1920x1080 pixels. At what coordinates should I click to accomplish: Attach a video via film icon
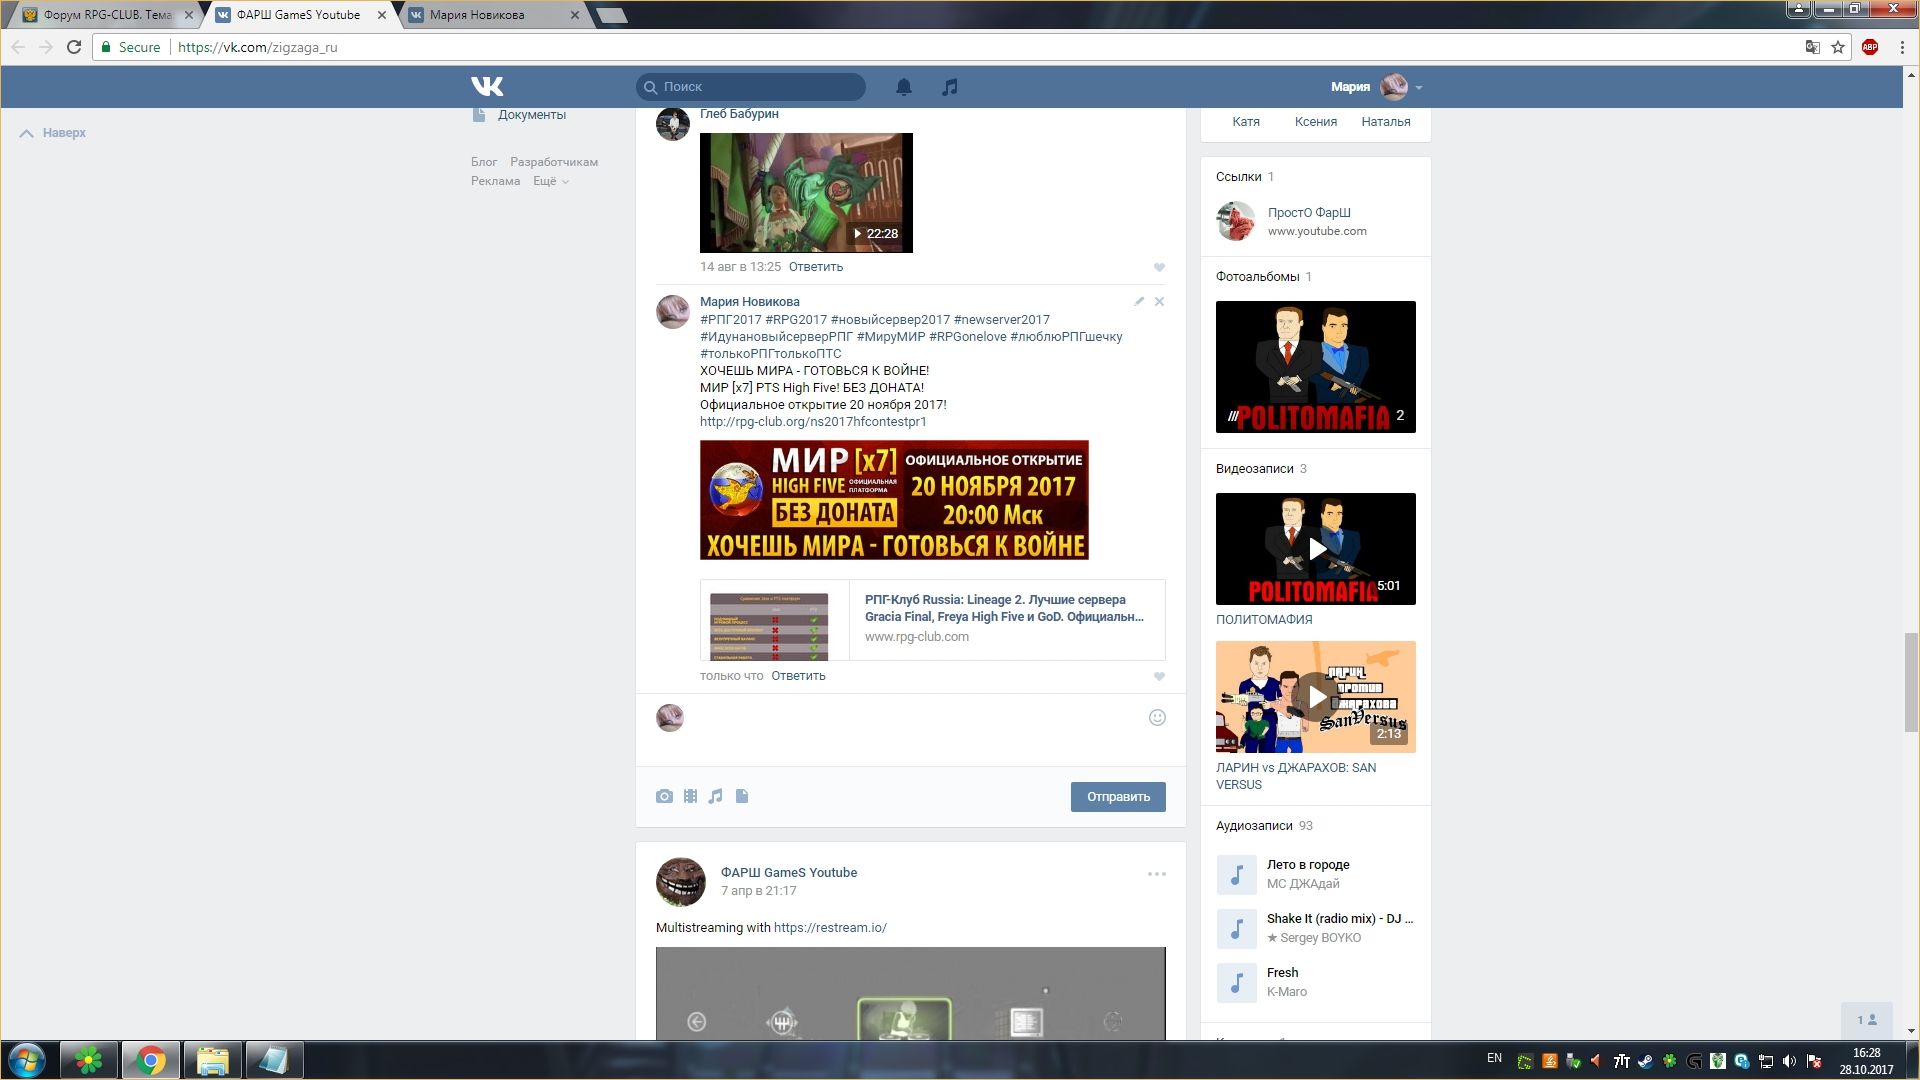tap(690, 796)
